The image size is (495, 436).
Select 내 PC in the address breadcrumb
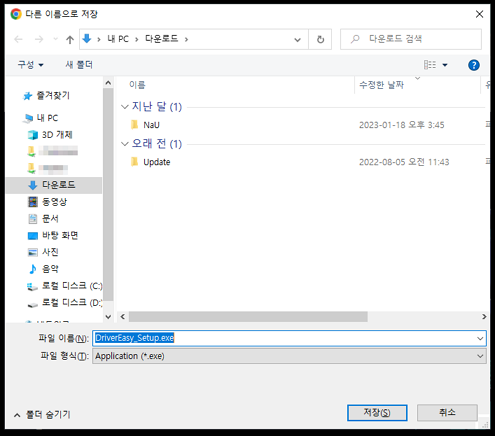coord(118,39)
